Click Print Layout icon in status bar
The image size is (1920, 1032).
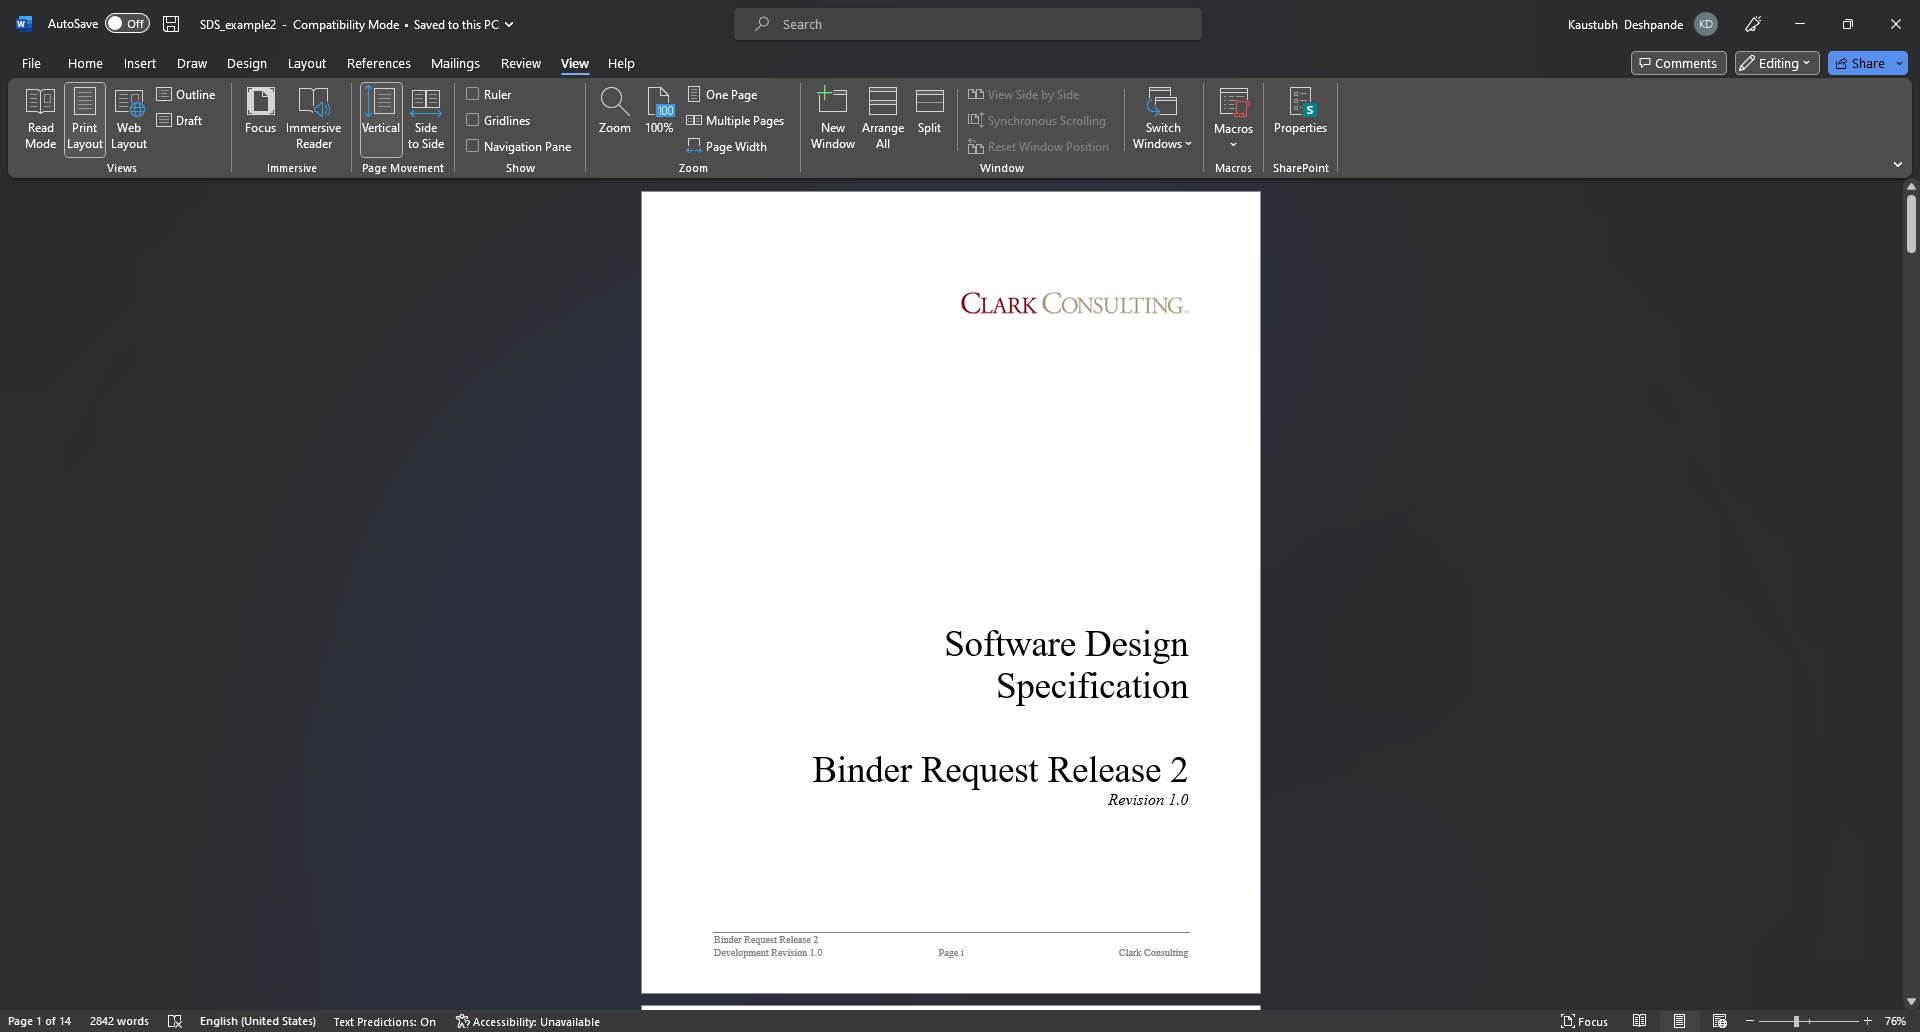coord(1680,1021)
